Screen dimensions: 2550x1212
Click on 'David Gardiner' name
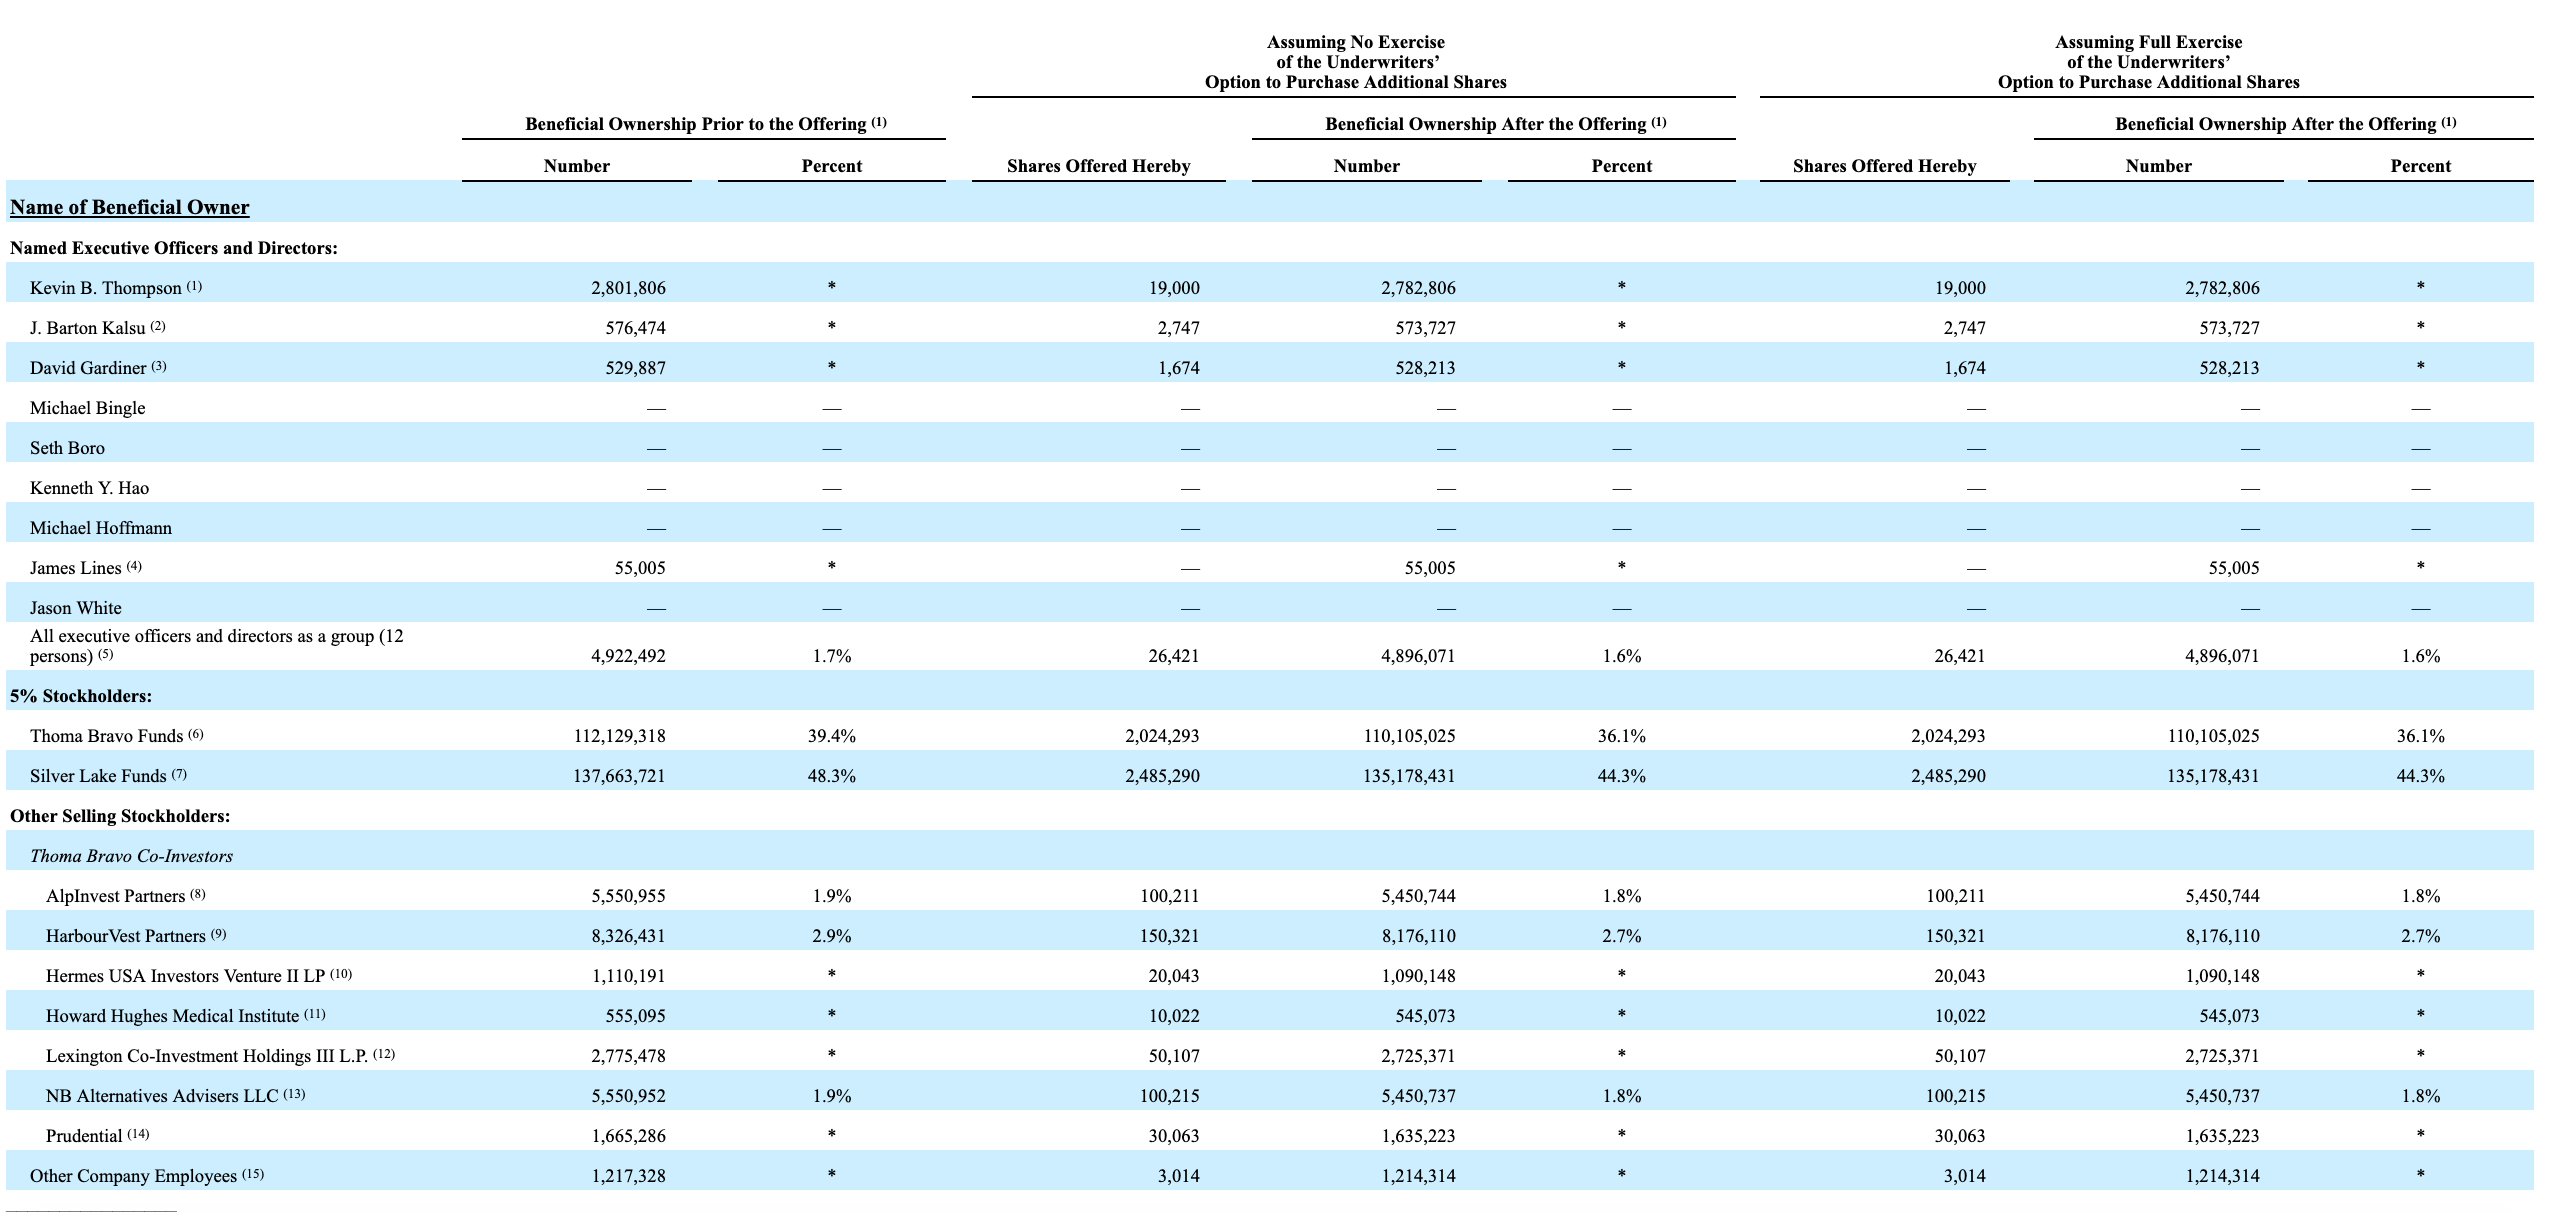88,368
